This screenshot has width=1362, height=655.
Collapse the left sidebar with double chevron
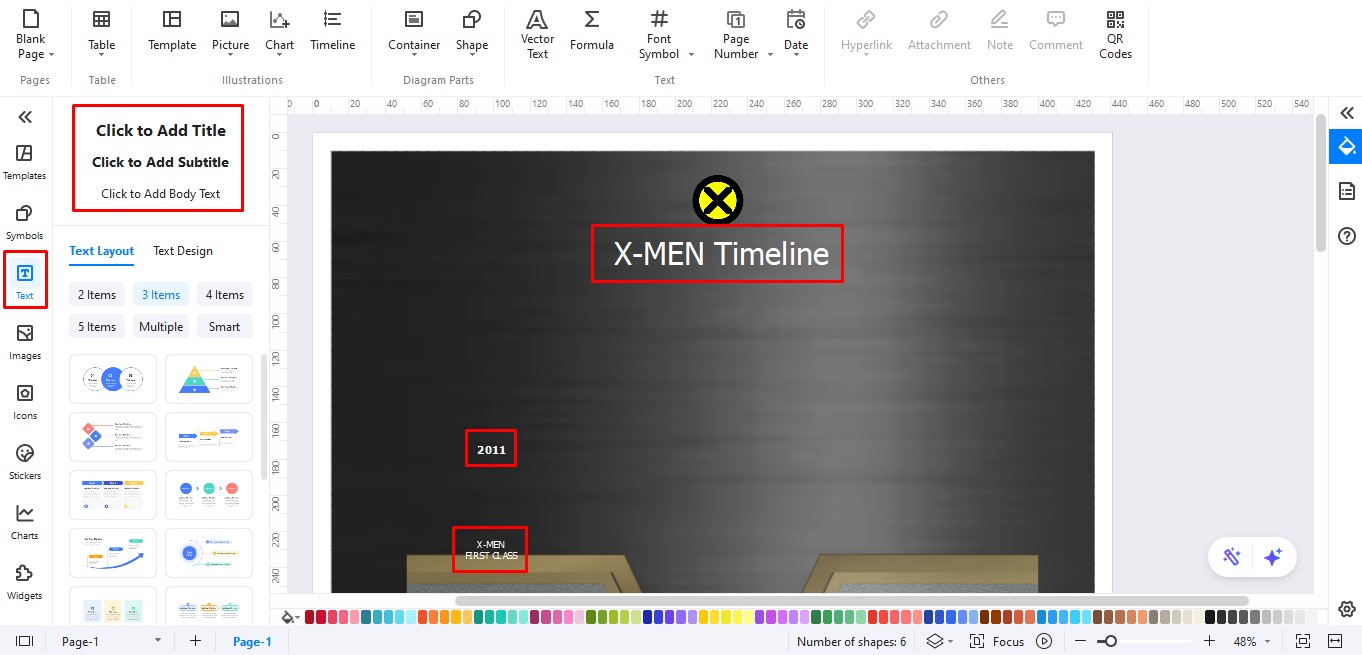pyautogui.click(x=25, y=117)
